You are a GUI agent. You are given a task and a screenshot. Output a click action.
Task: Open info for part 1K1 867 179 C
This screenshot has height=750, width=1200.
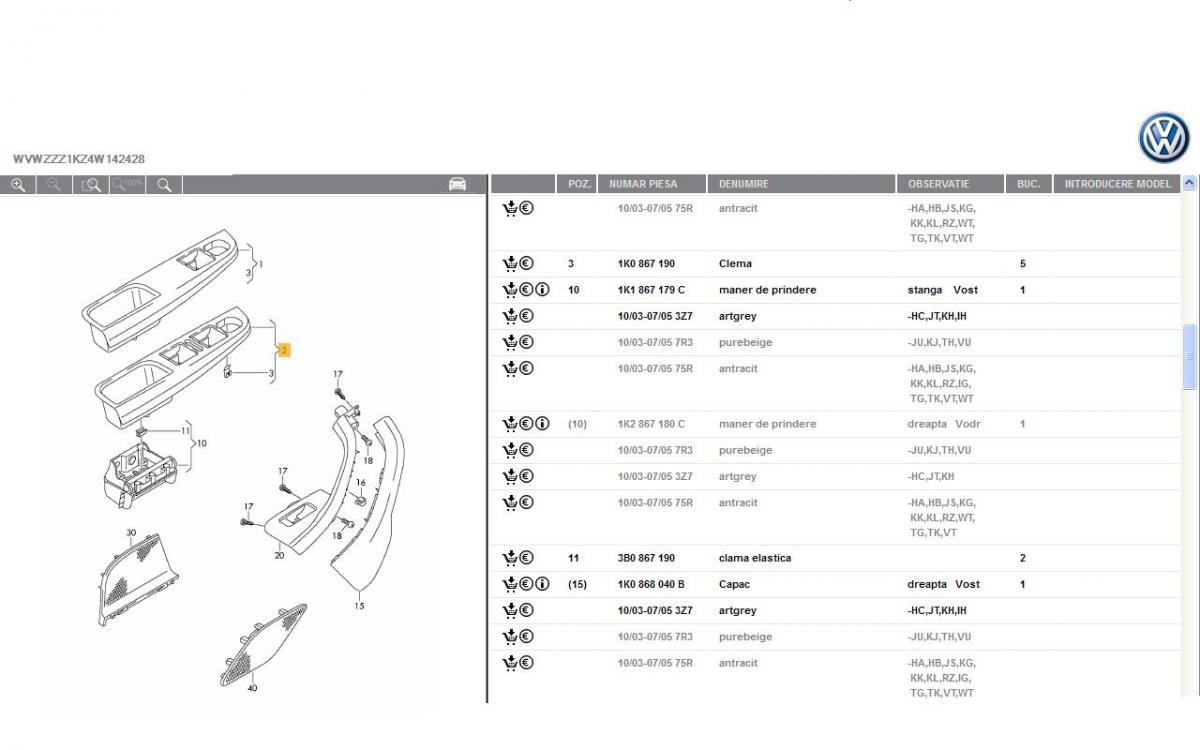(x=542, y=290)
